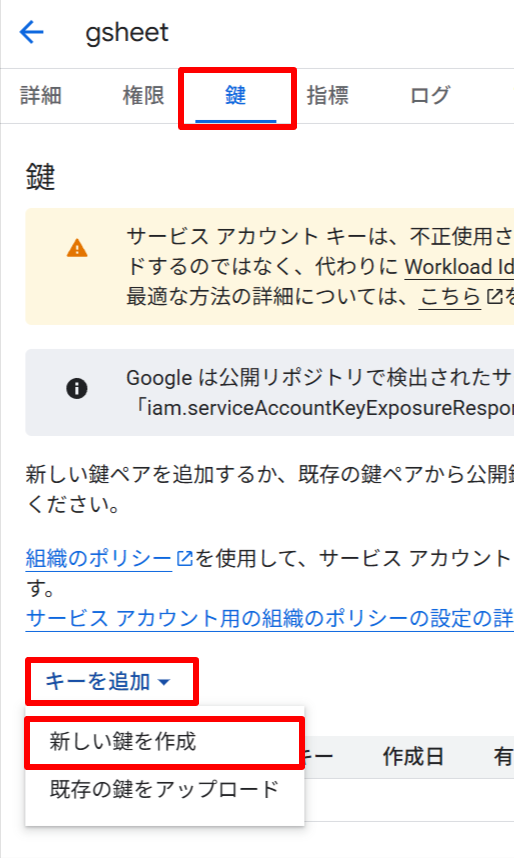
Task: Open the サービス アカウント用の組織のポリシー link
Action: pos(269,618)
